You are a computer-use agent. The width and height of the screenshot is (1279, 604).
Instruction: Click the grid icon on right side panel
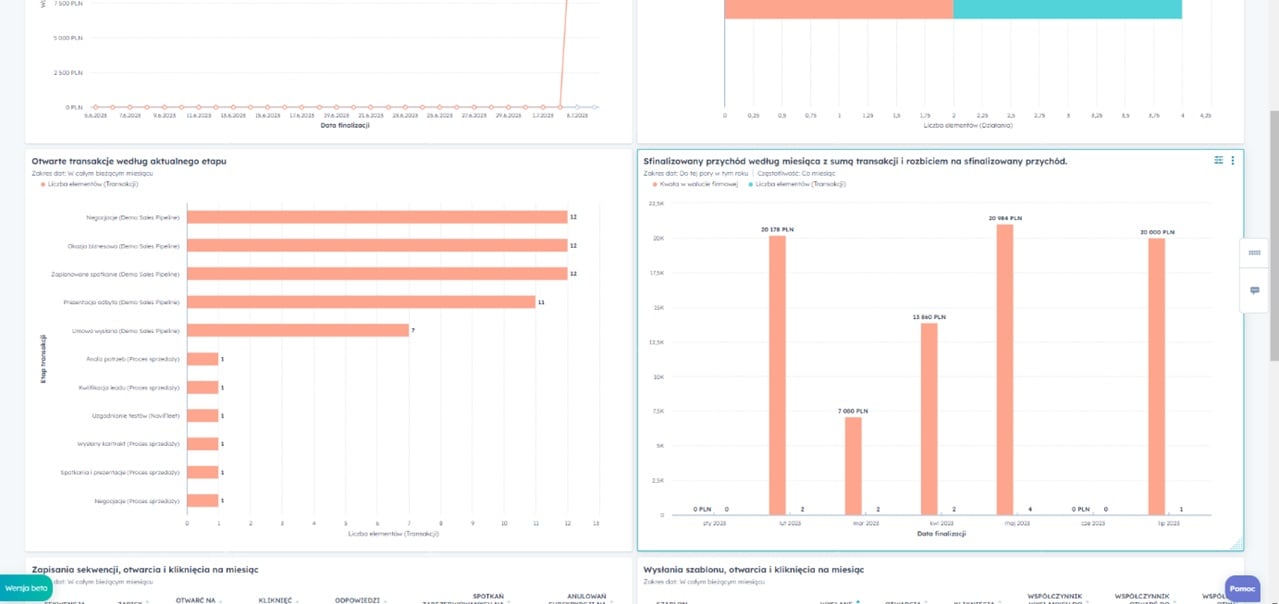point(1254,253)
